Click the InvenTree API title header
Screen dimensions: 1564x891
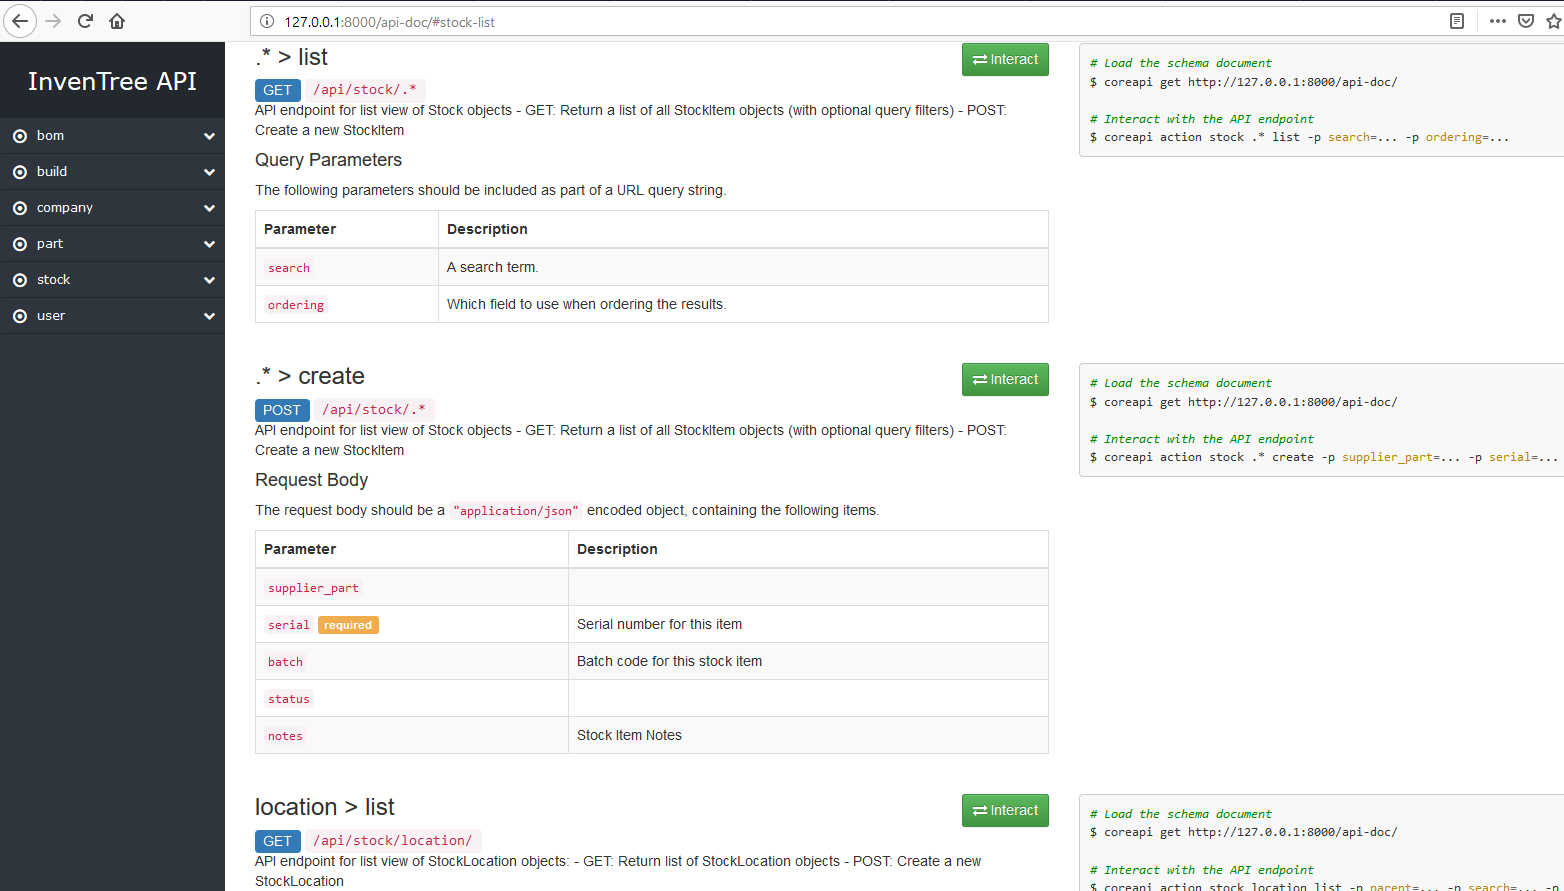[x=112, y=81]
